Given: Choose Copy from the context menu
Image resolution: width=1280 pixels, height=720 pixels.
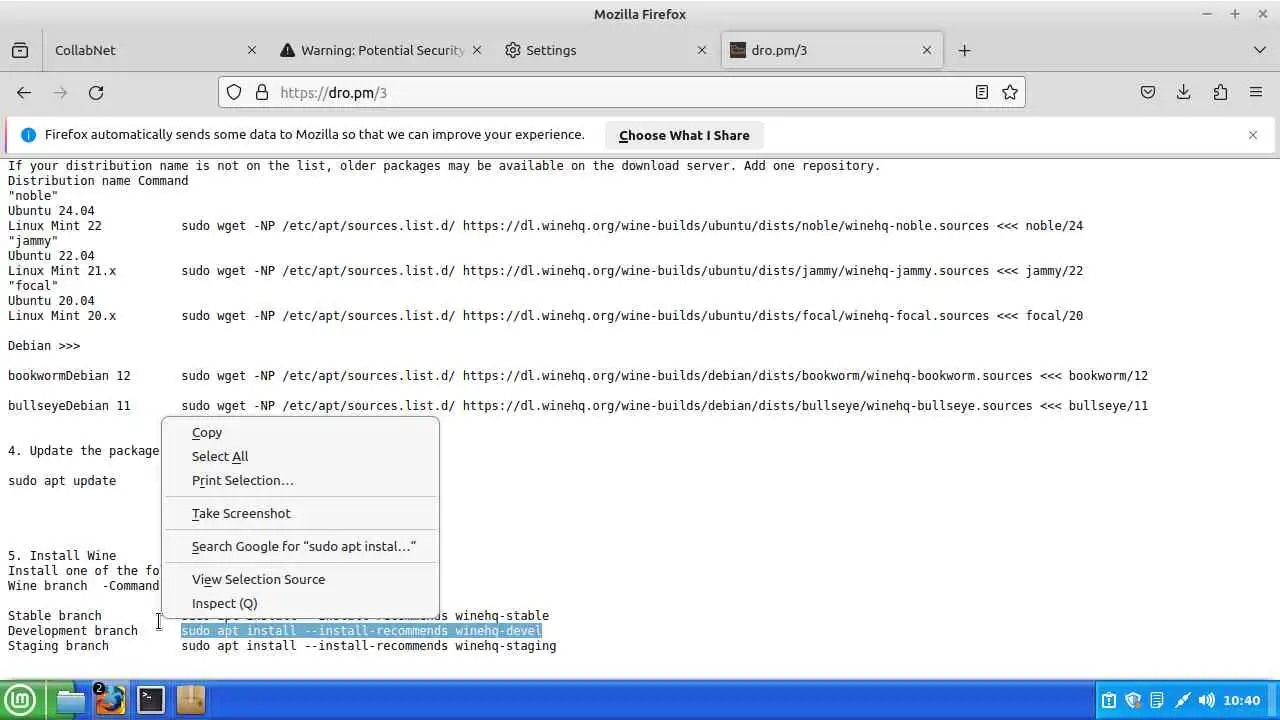Looking at the screenshot, I should tap(300, 433).
